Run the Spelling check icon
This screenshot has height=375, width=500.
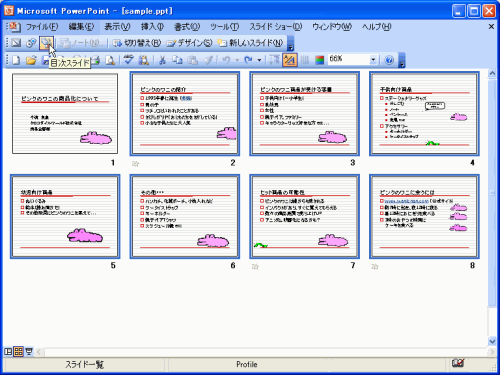tap(129, 60)
